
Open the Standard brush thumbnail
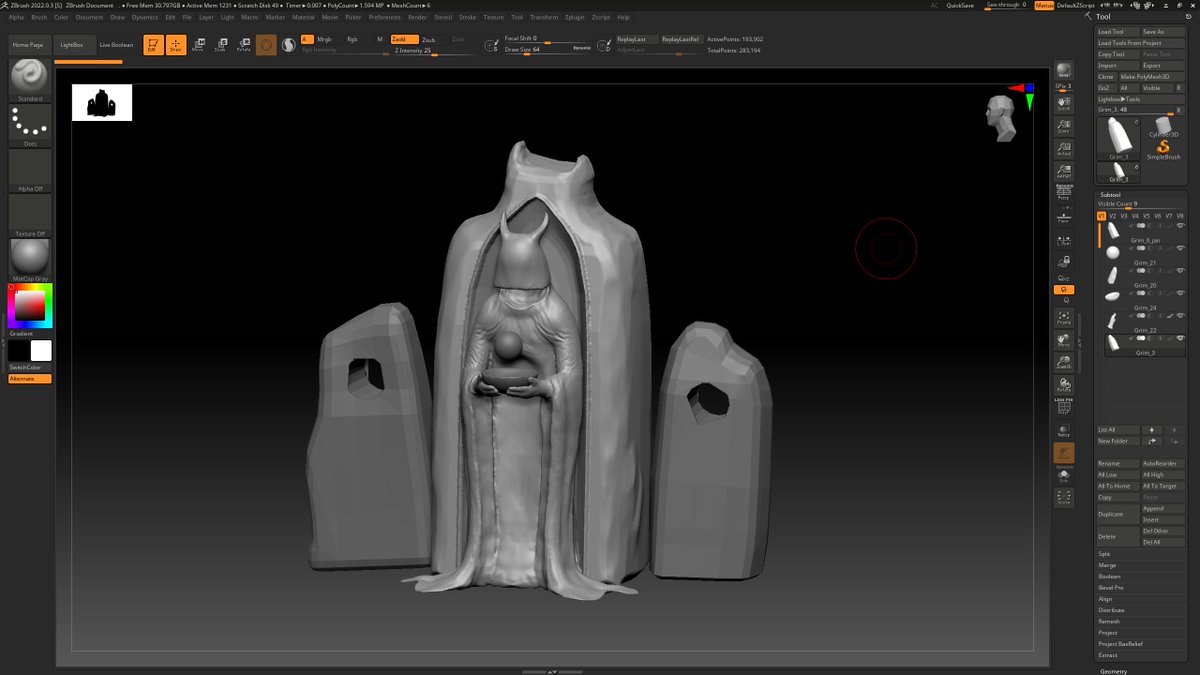click(30, 80)
